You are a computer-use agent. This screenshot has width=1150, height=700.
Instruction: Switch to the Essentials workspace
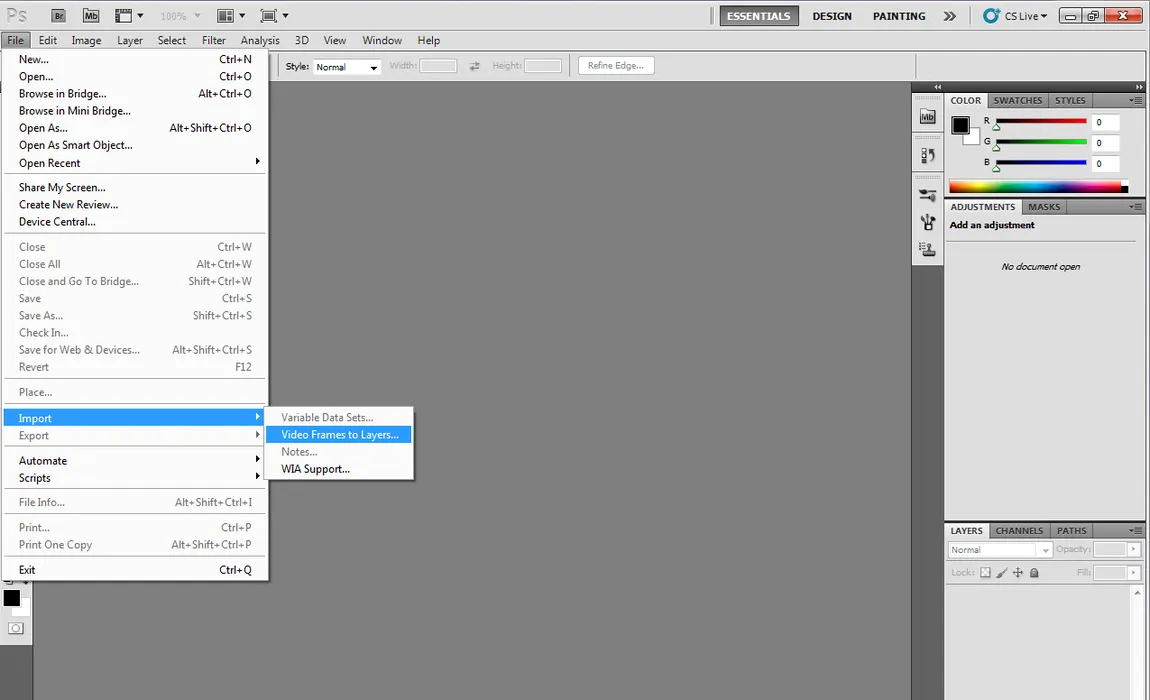point(758,15)
